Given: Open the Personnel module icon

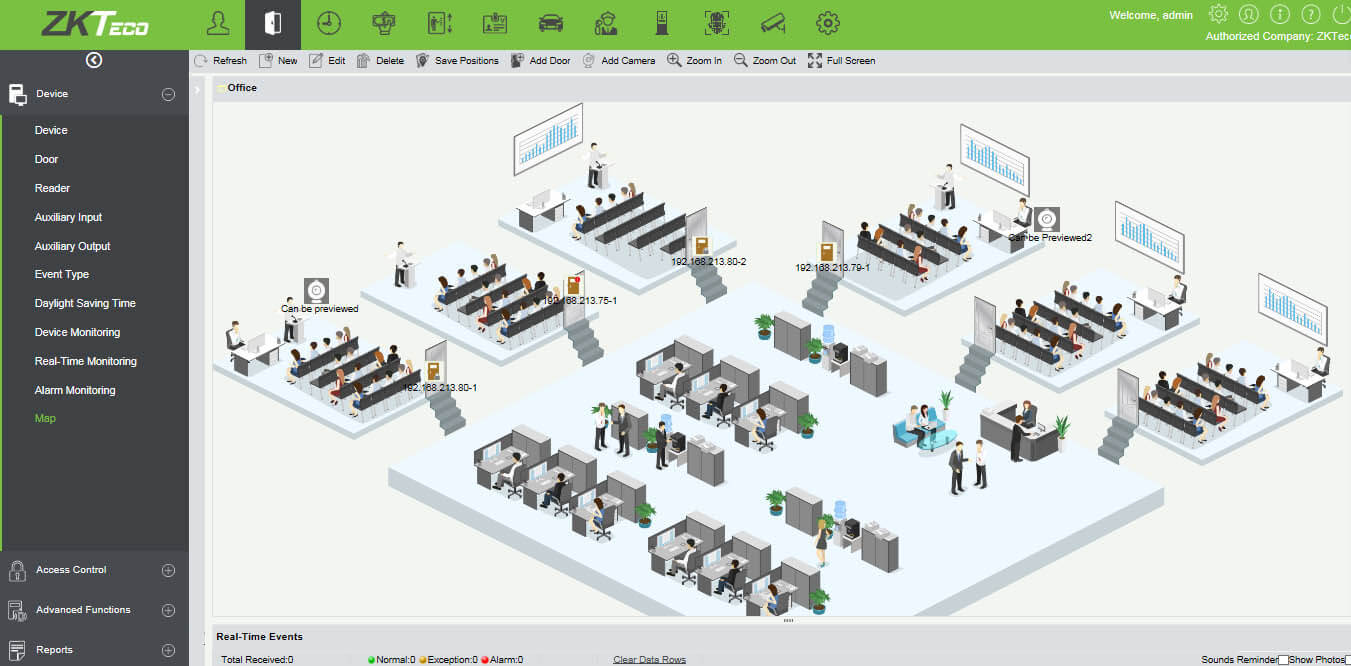Looking at the screenshot, I should point(218,22).
